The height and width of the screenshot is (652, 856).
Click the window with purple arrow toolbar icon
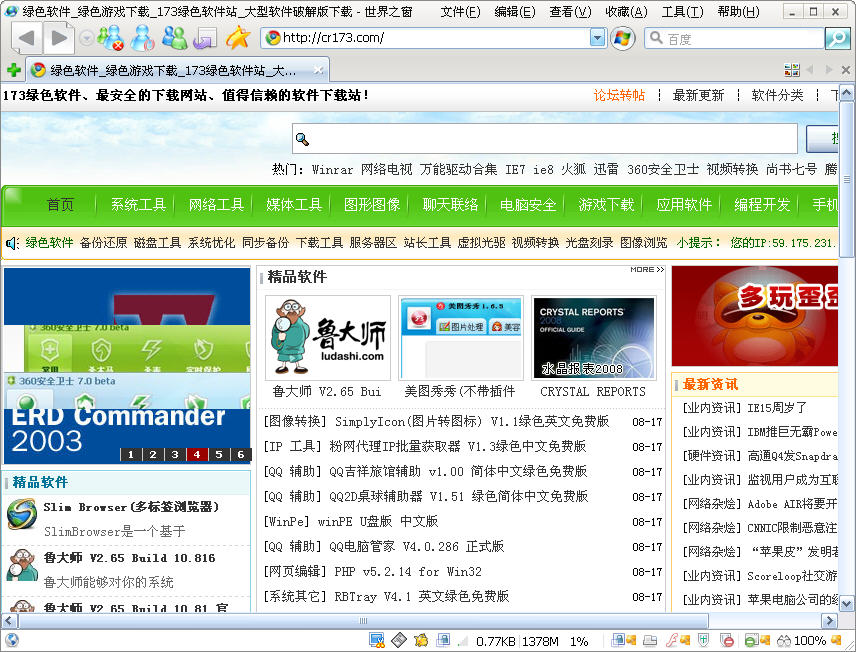(x=205, y=38)
